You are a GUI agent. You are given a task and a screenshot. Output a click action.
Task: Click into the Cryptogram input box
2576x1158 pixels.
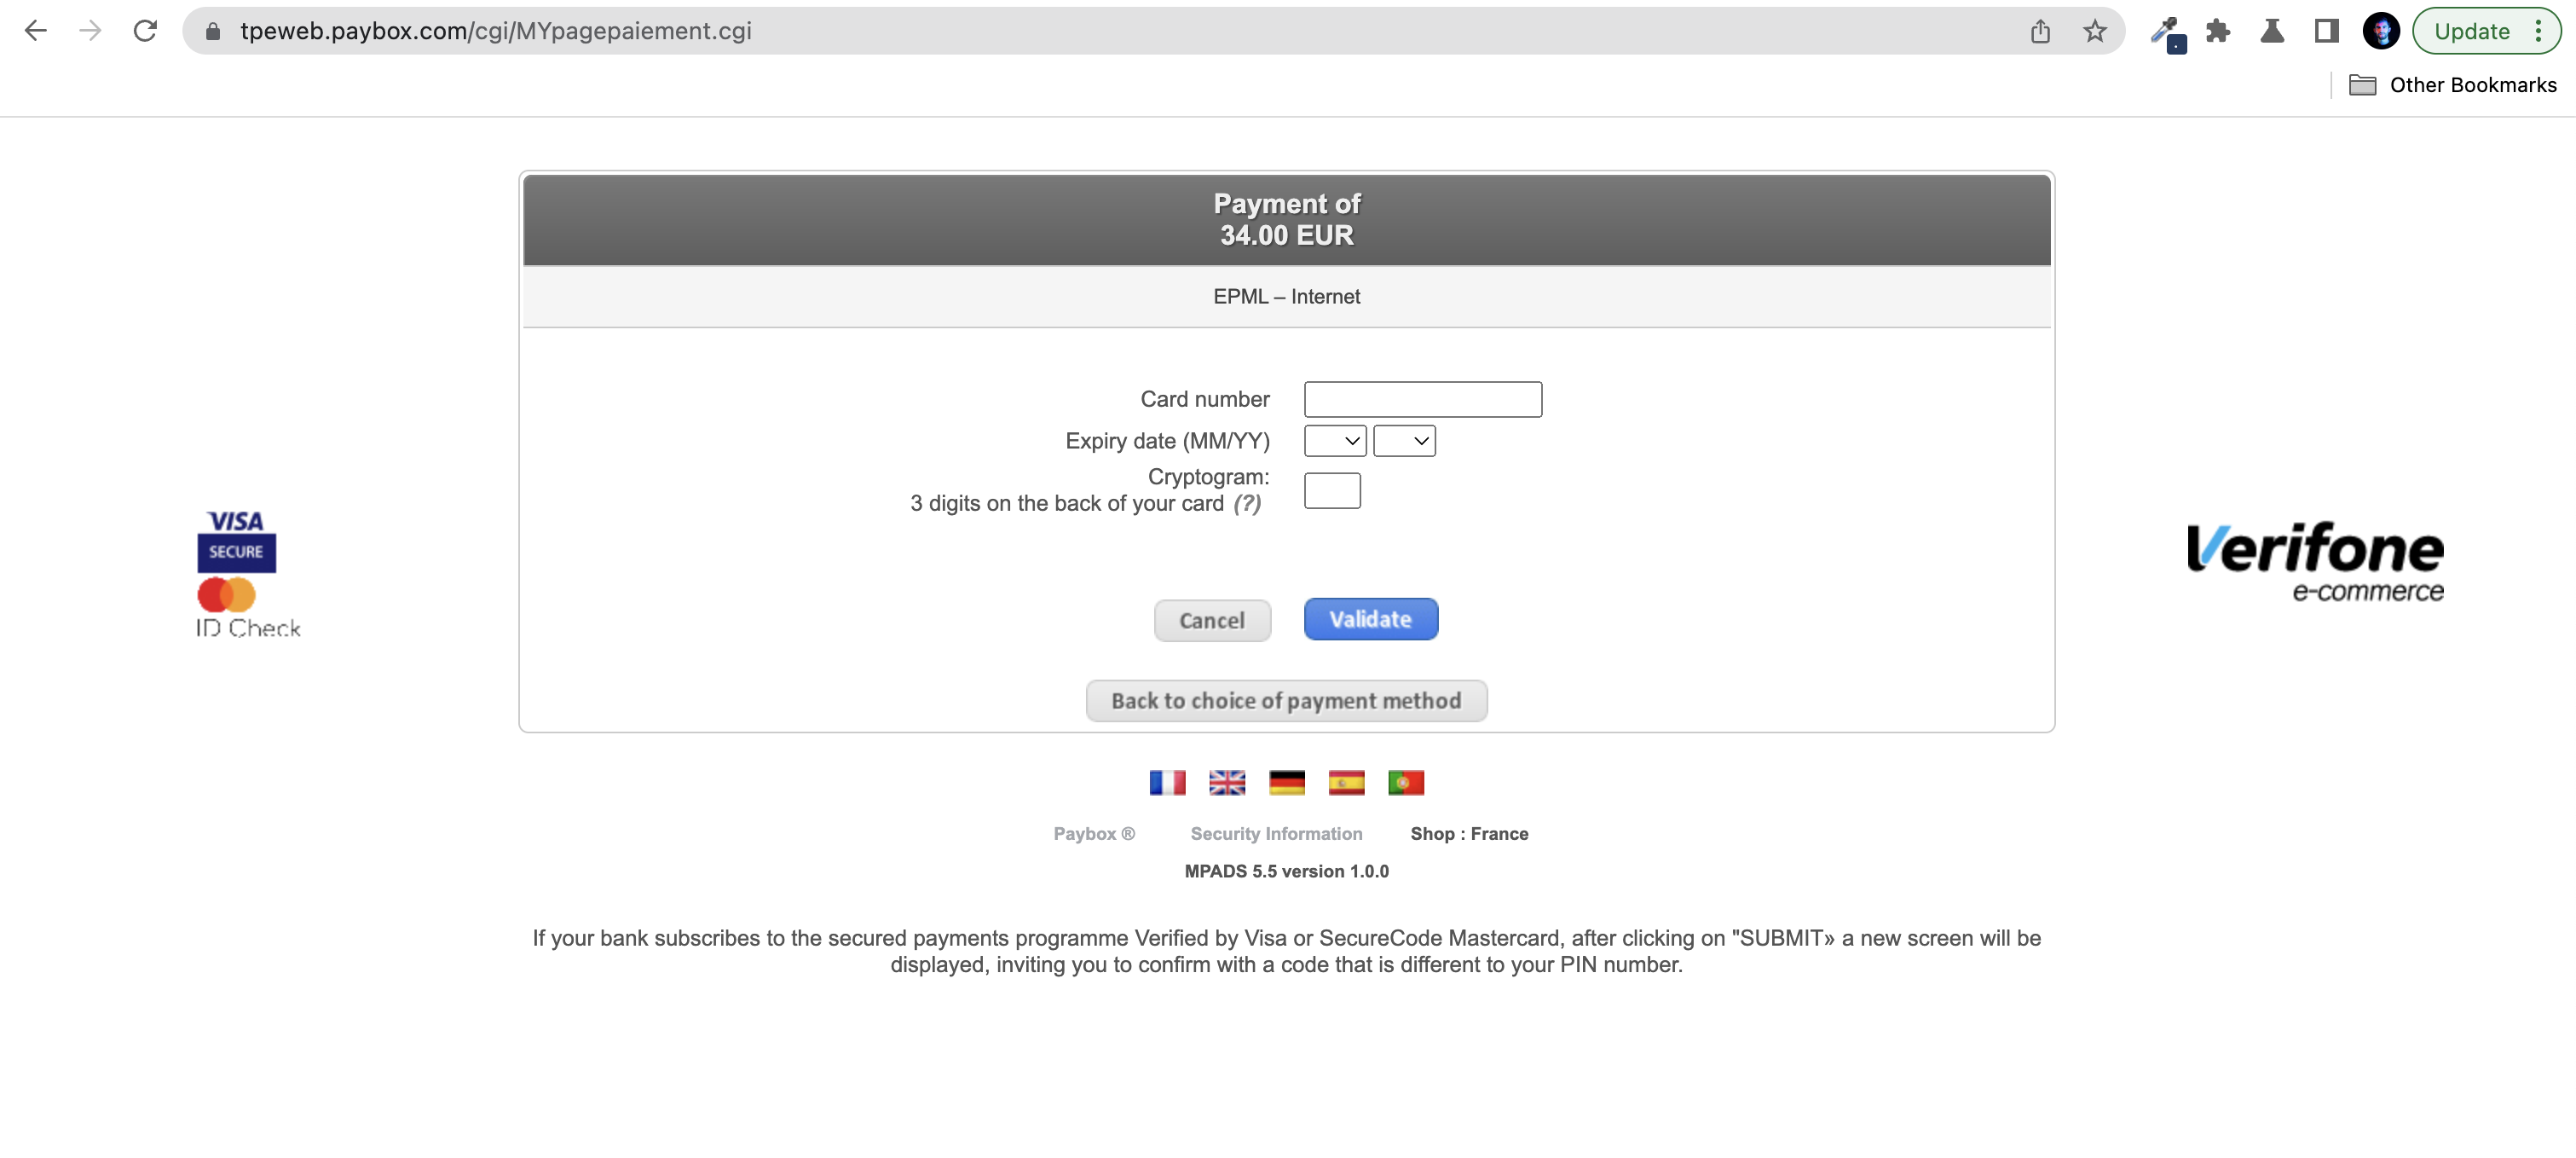point(1332,491)
